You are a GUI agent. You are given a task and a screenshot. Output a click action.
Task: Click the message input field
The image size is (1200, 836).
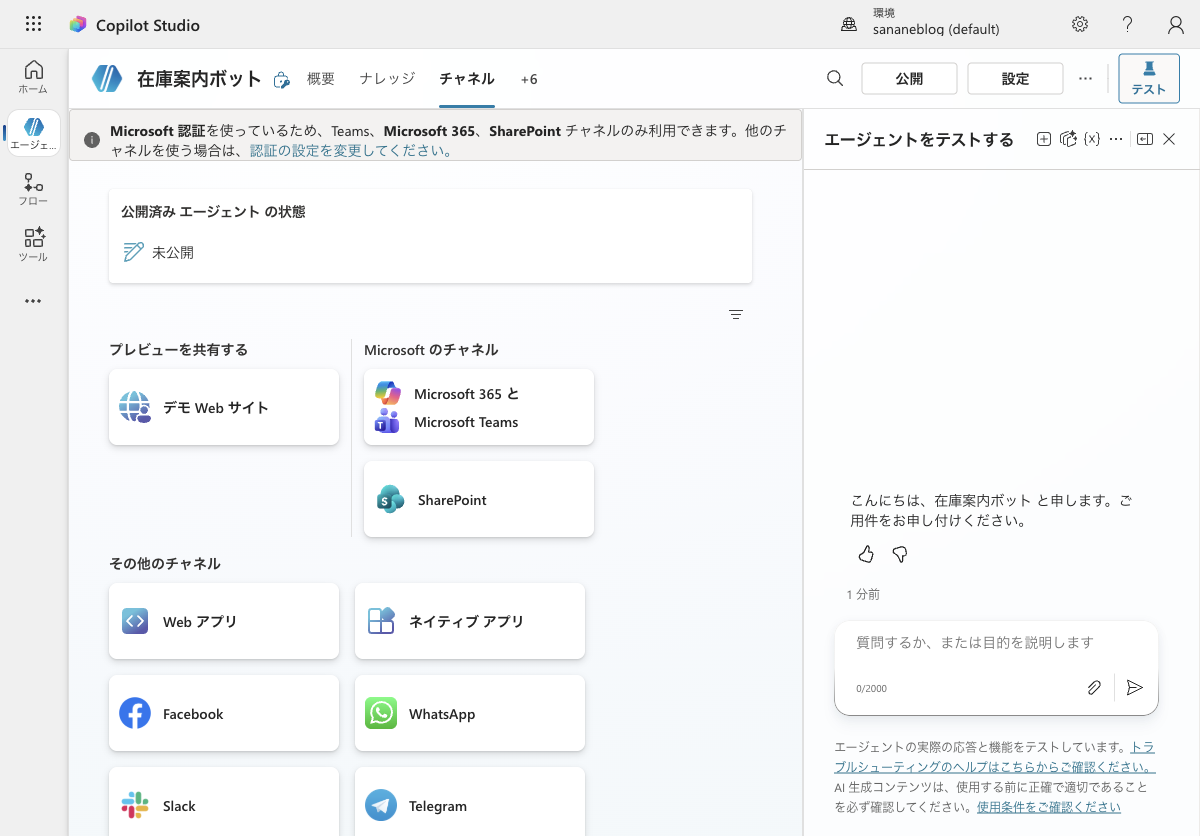pos(996,643)
